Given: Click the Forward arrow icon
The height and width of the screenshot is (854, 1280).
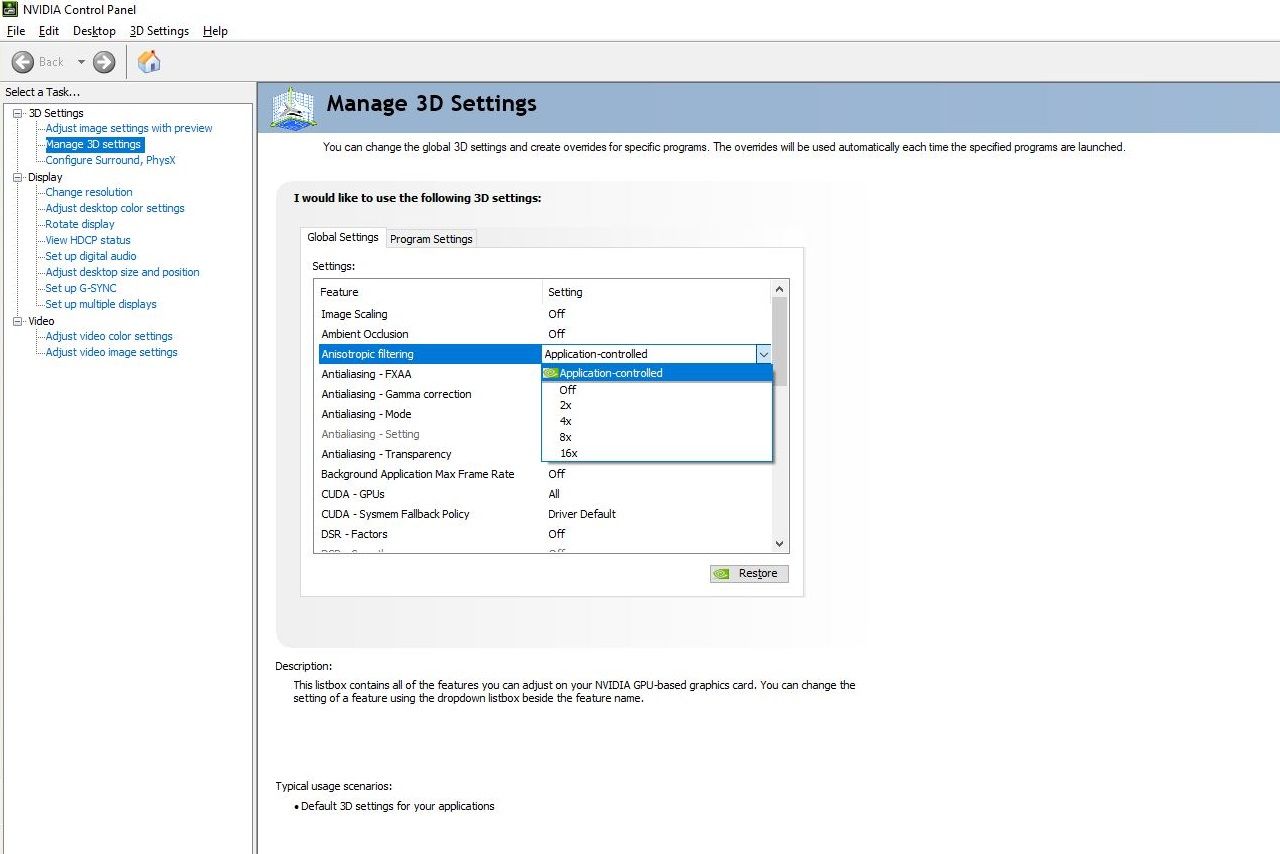Looking at the screenshot, I should pos(104,62).
